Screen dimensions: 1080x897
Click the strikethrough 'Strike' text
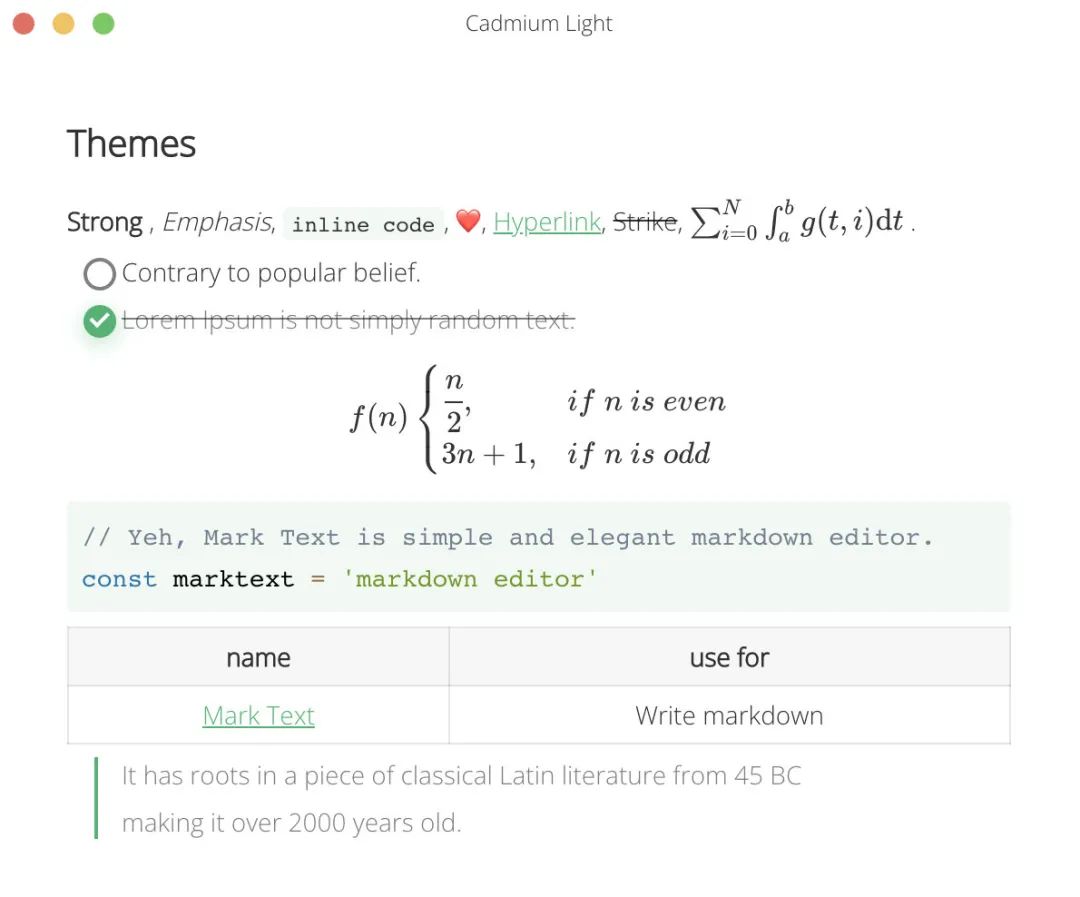(x=644, y=222)
